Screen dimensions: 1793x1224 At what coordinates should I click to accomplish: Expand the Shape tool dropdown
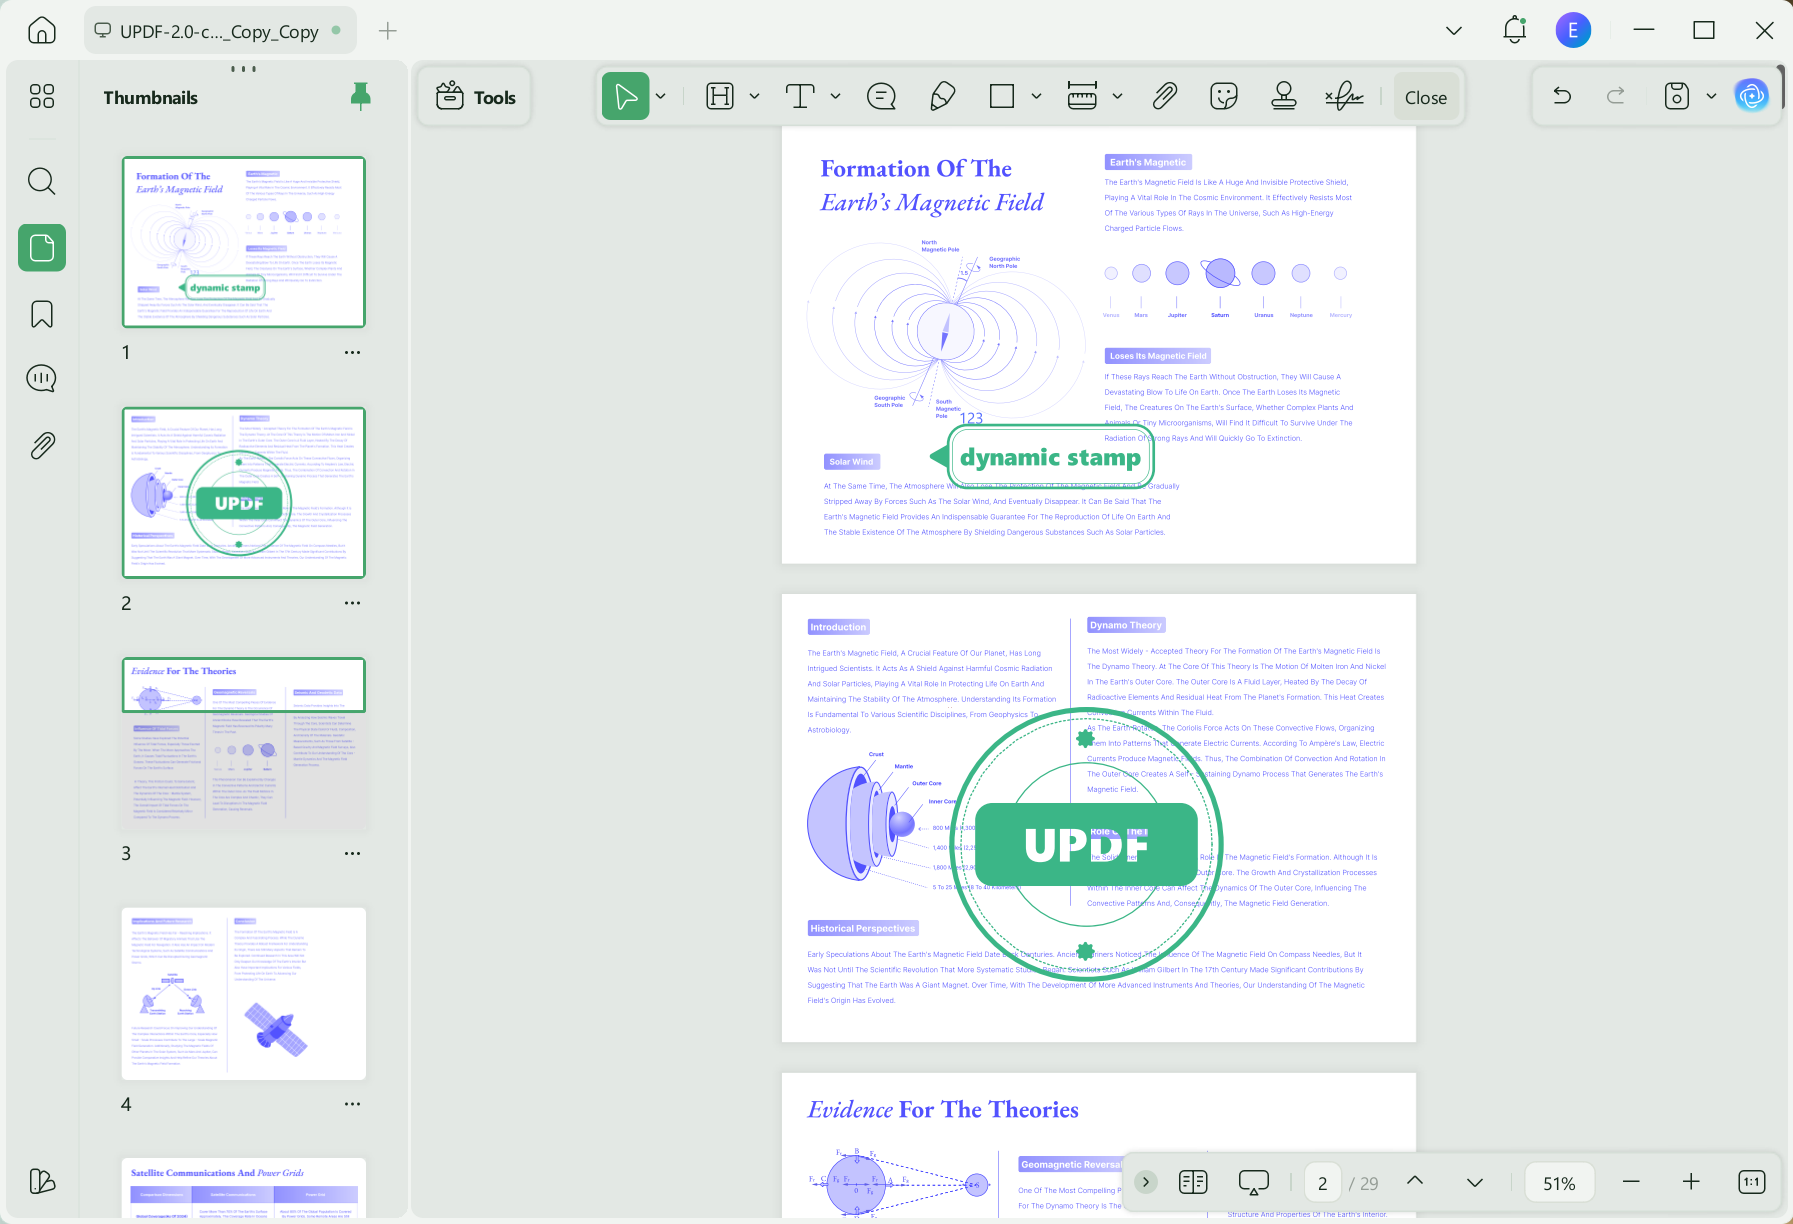pos(1036,96)
